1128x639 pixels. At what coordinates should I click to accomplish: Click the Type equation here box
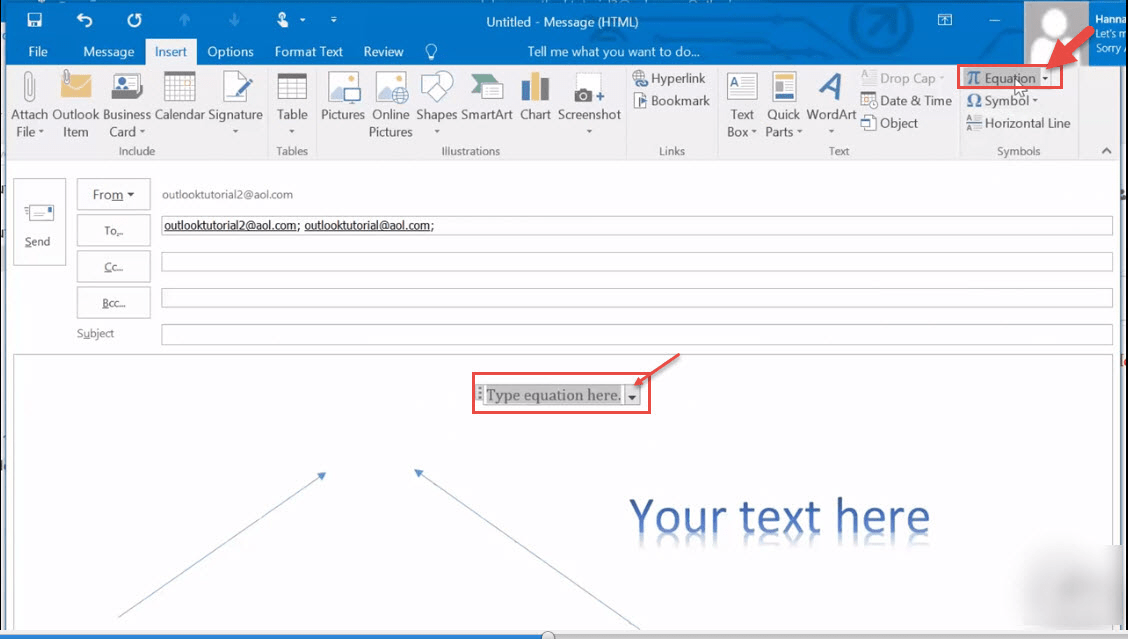[x=553, y=395]
